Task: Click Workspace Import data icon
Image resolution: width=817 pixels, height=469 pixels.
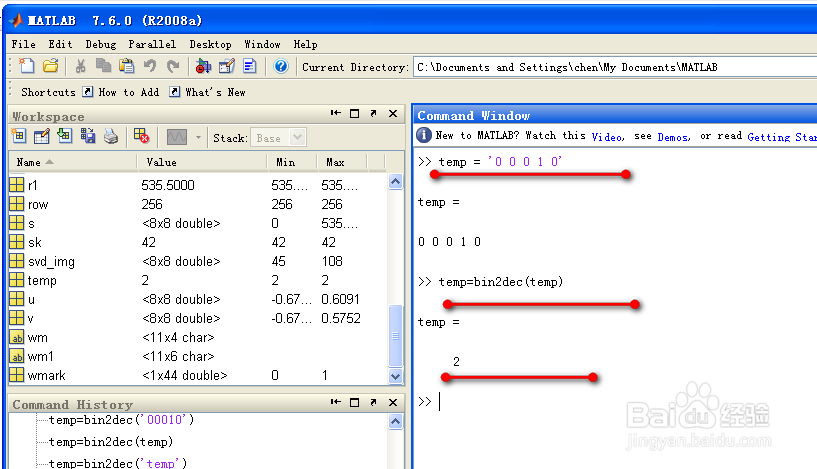Action: [65, 137]
